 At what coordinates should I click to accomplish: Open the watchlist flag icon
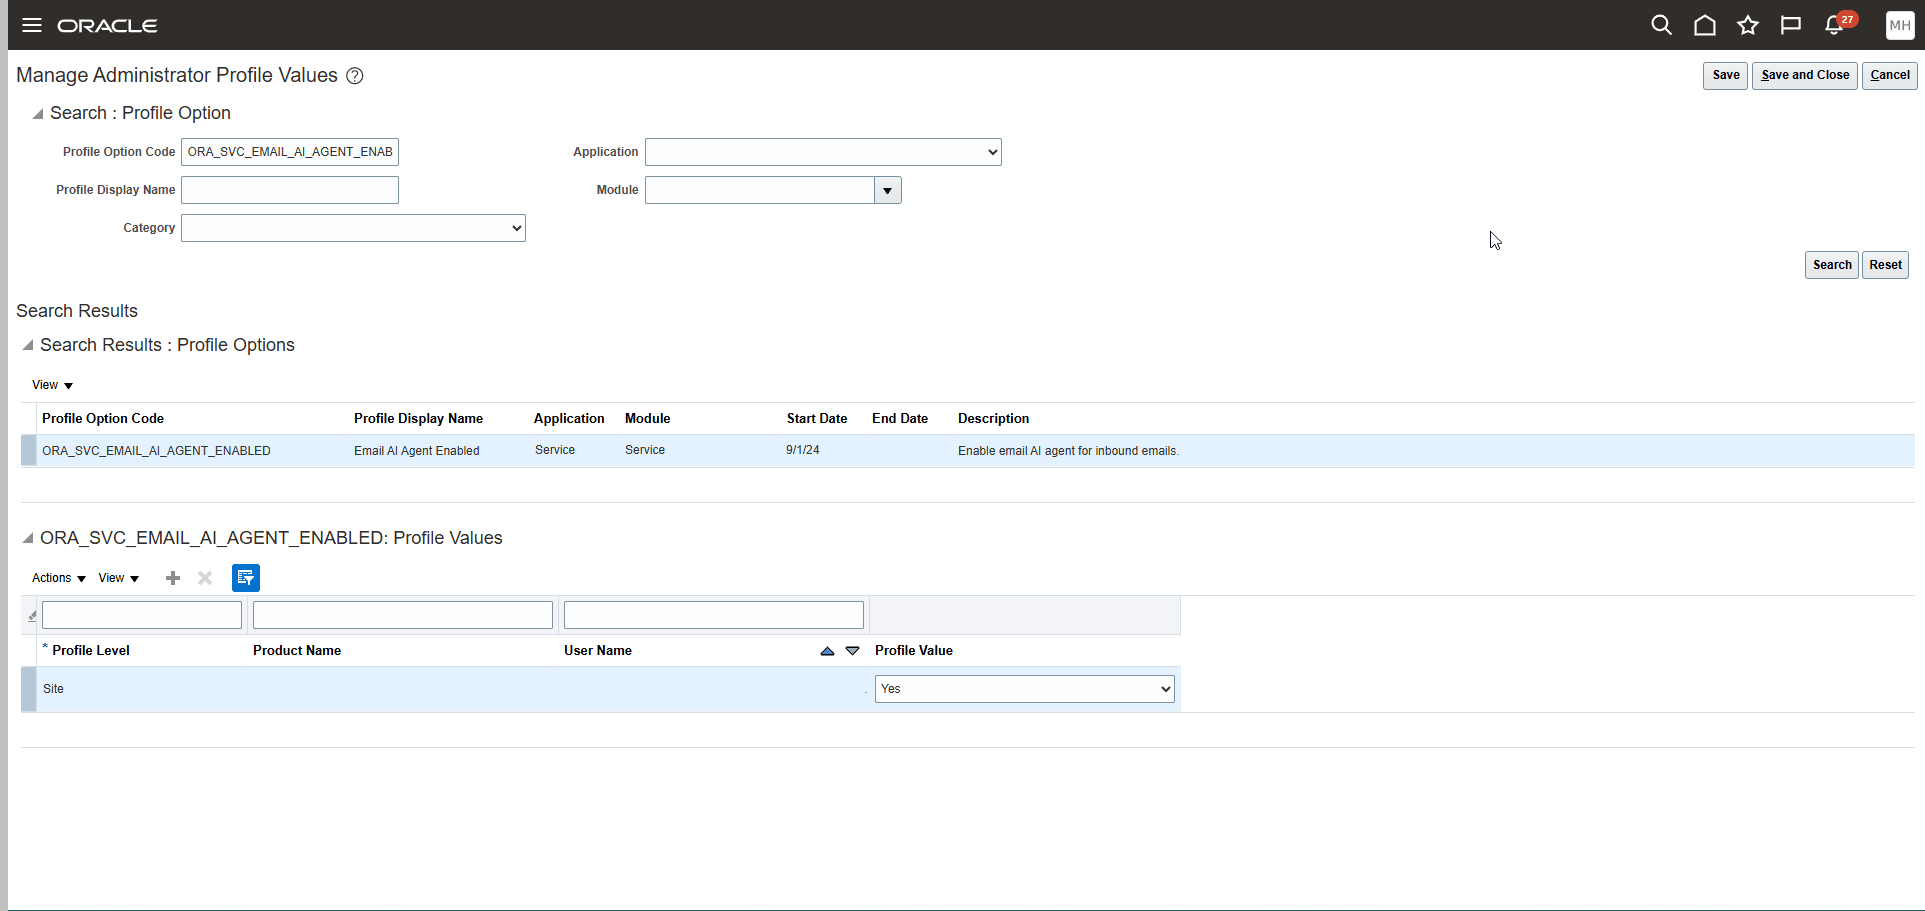pyautogui.click(x=1790, y=25)
